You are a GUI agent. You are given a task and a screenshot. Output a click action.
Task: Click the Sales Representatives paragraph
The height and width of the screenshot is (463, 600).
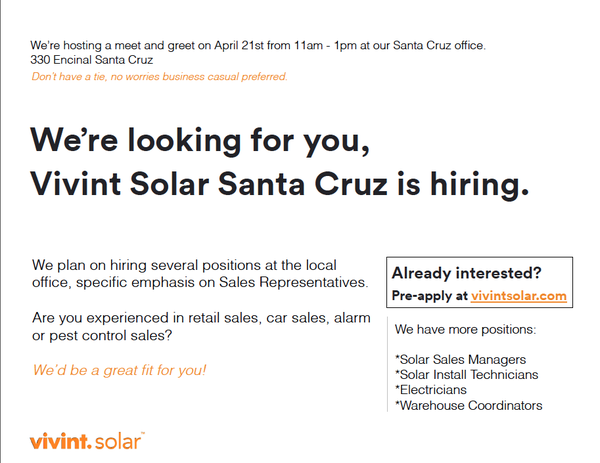[200, 274]
